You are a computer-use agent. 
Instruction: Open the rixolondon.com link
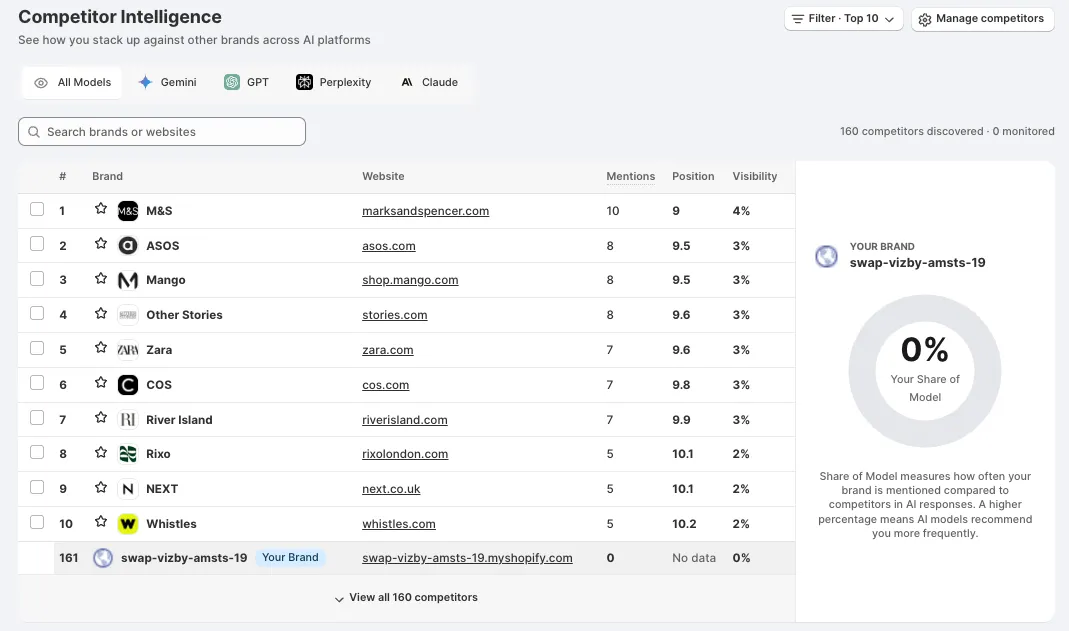coord(405,454)
